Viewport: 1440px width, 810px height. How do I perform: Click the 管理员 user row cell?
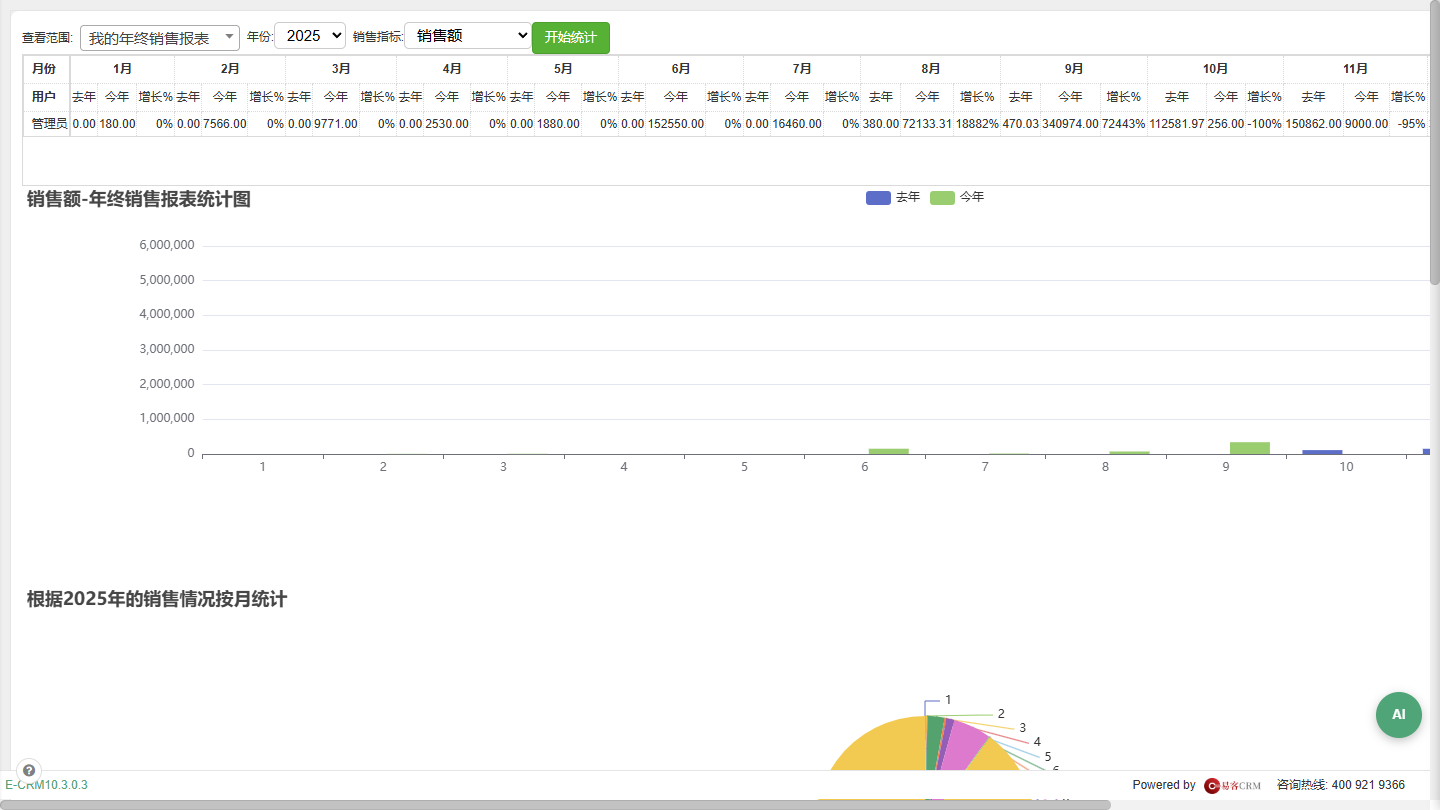tap(46, 124)
